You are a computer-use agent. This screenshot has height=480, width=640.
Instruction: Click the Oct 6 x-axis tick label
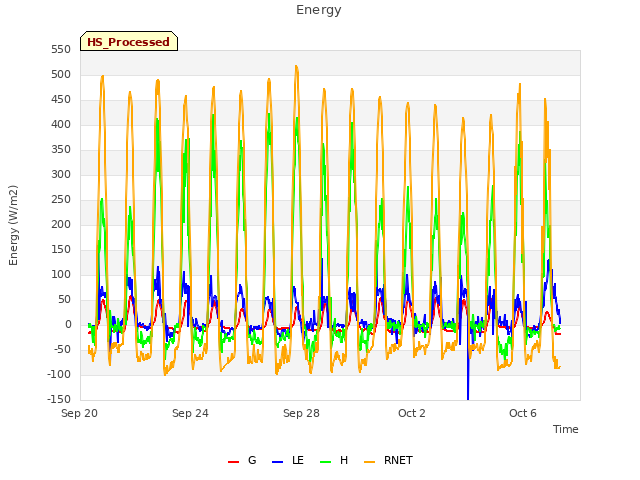[523, 413]
